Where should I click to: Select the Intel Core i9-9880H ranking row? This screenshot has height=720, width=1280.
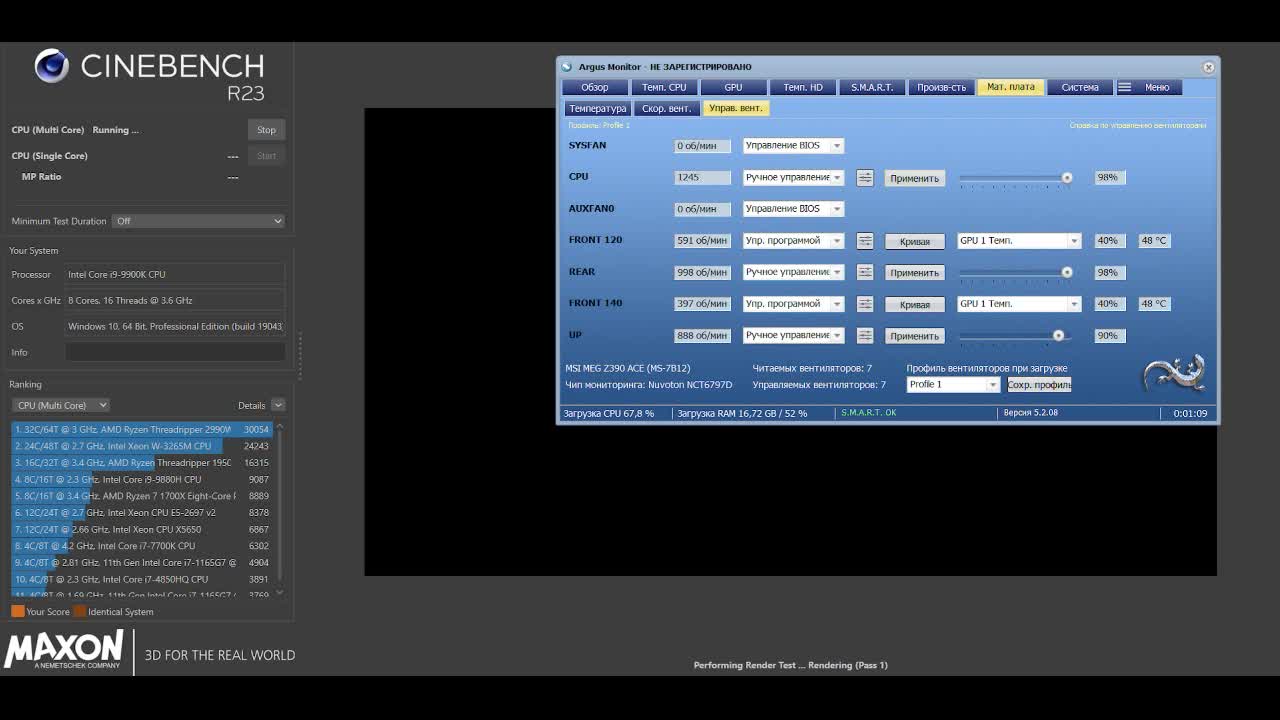point(141,479)
